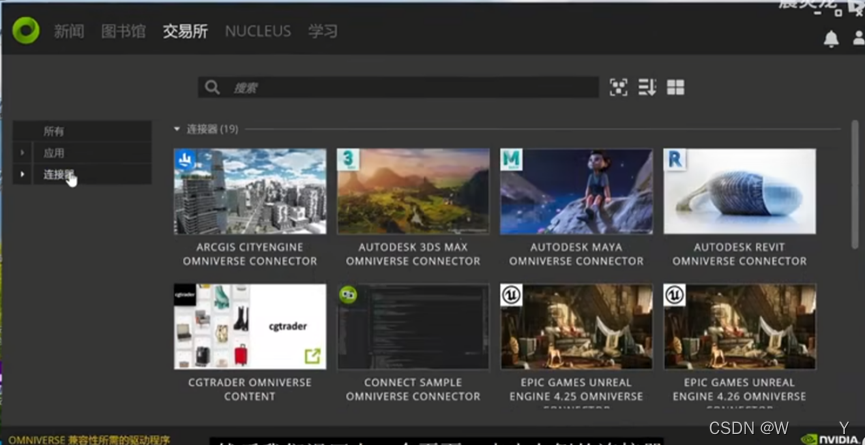Viewport: 865px width, 445px height.
Task: Collapse the 连接器 (19) section
Action: pyautogui.click(x=177, y=129)
